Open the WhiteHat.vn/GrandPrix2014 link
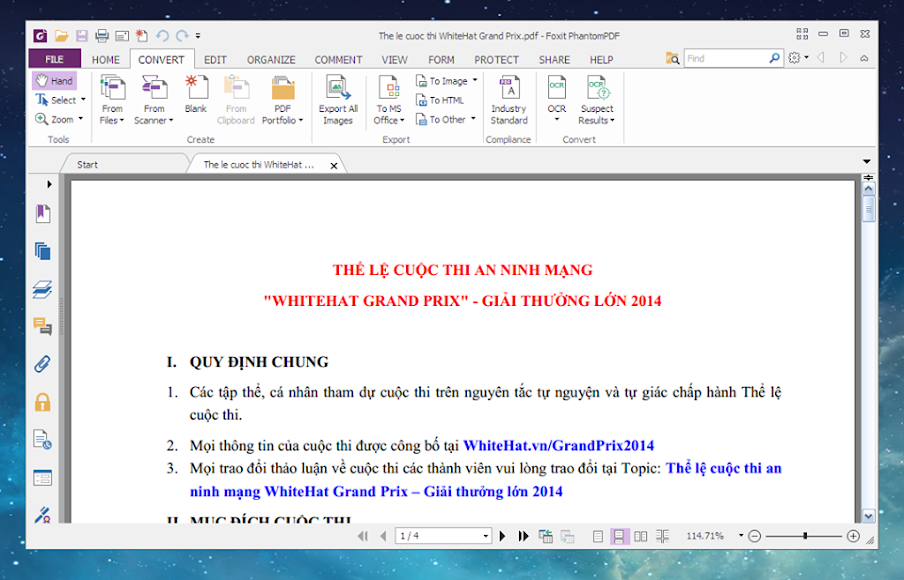The image size is (904, 580). click(559, 446)
